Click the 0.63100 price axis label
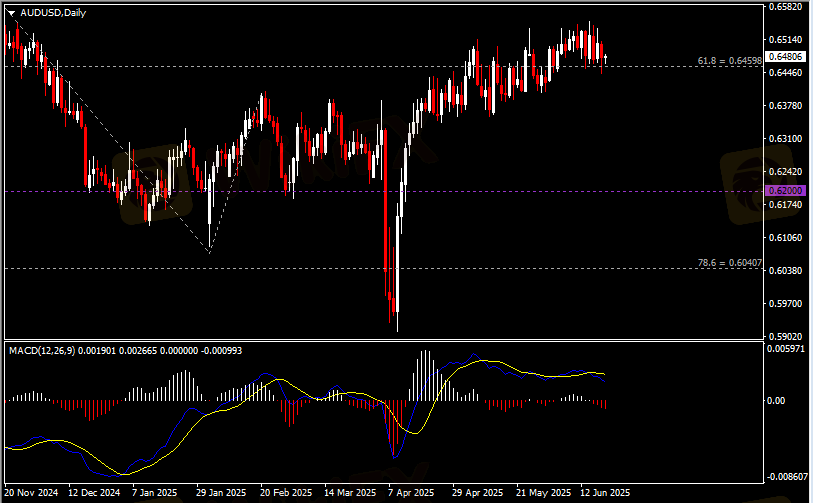The image size is (813, 503). click(x=786, y=138)
